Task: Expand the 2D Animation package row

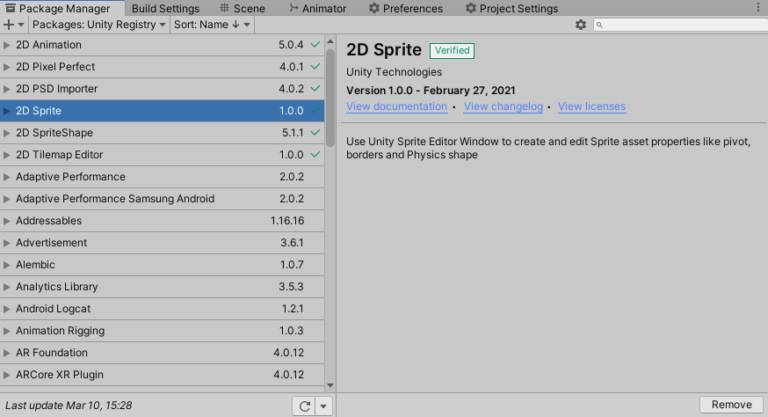Action: coord(6,45)
